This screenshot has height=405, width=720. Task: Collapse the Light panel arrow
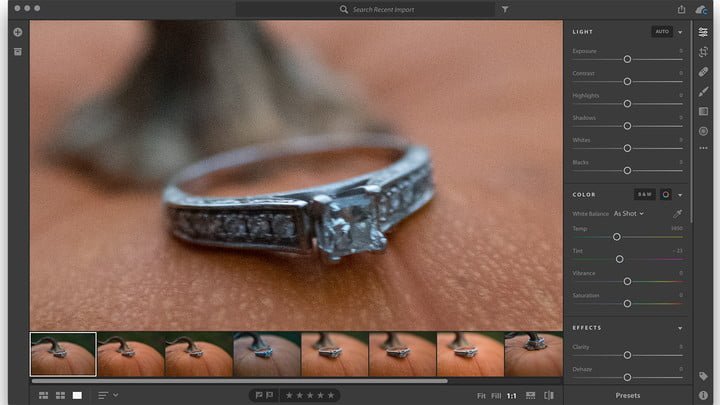680,32
